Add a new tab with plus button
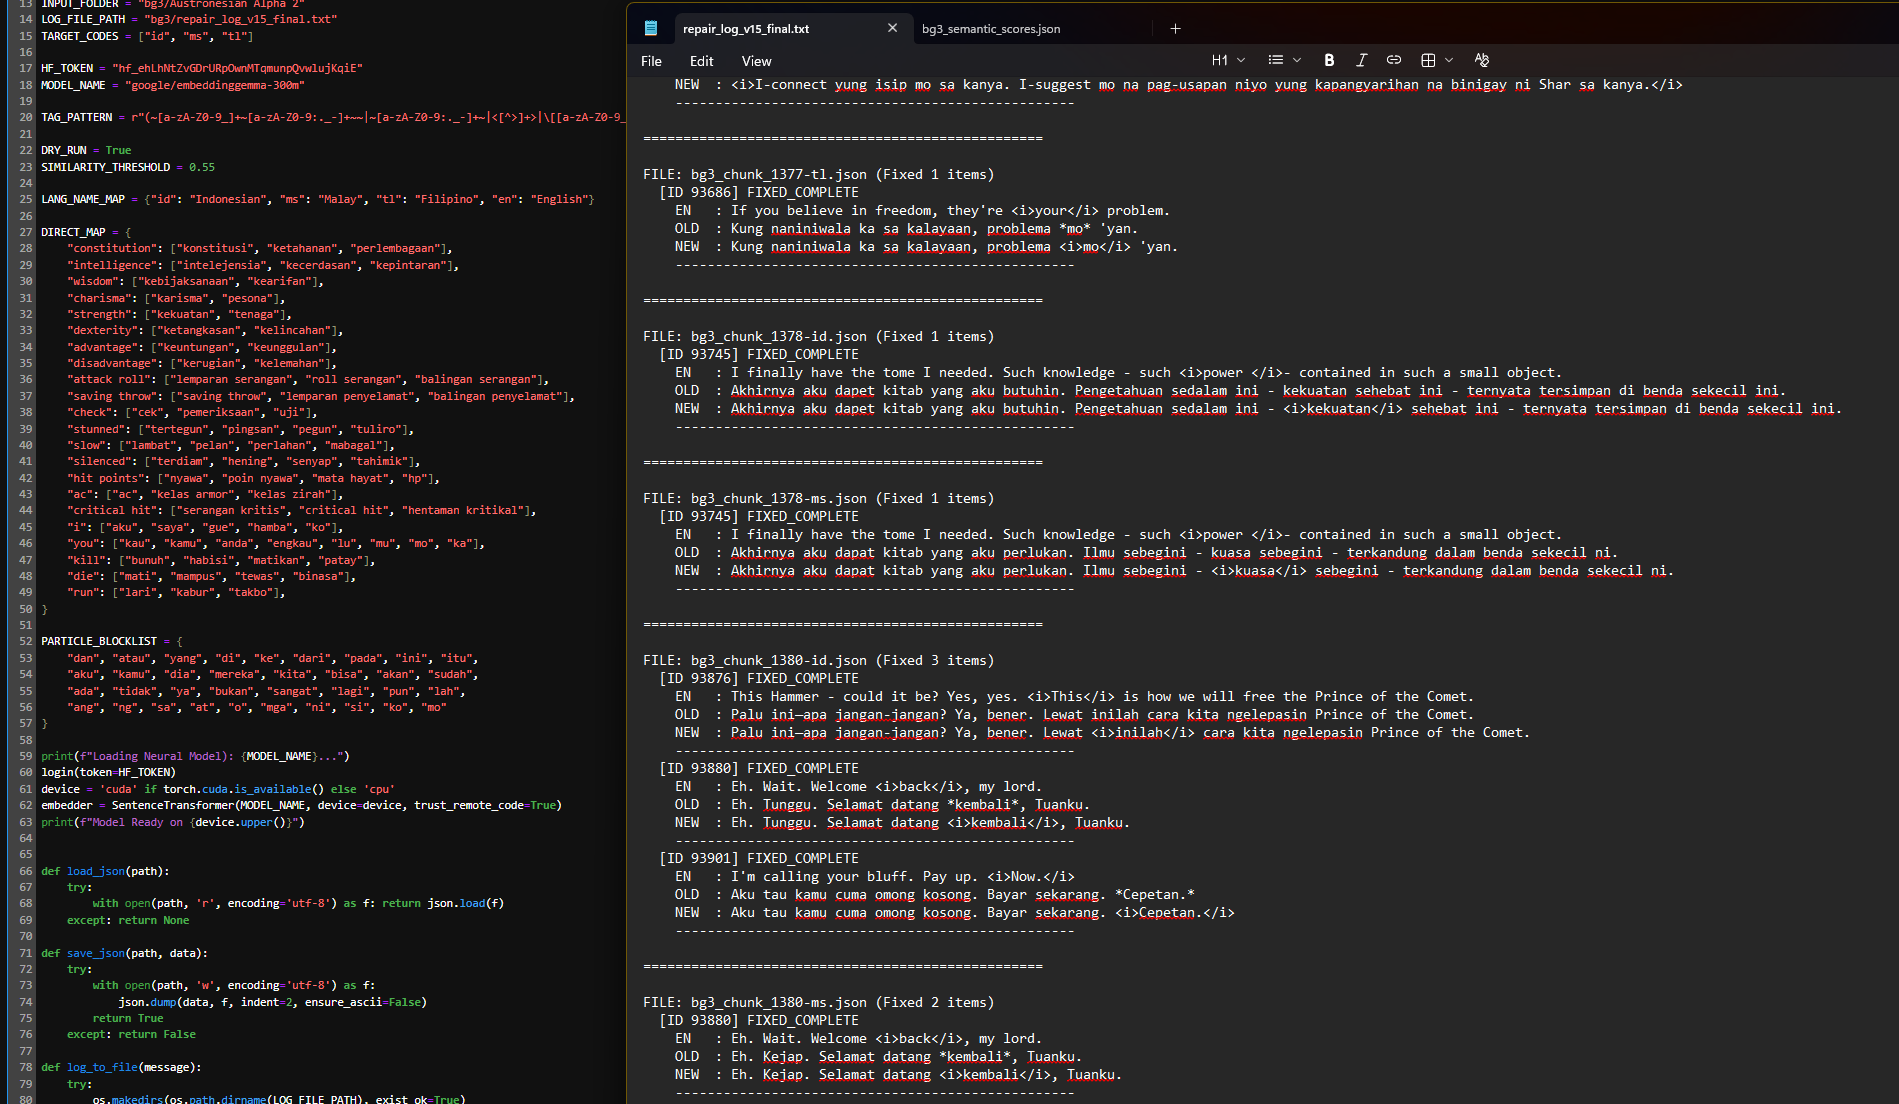 [x=1175, y=28]
